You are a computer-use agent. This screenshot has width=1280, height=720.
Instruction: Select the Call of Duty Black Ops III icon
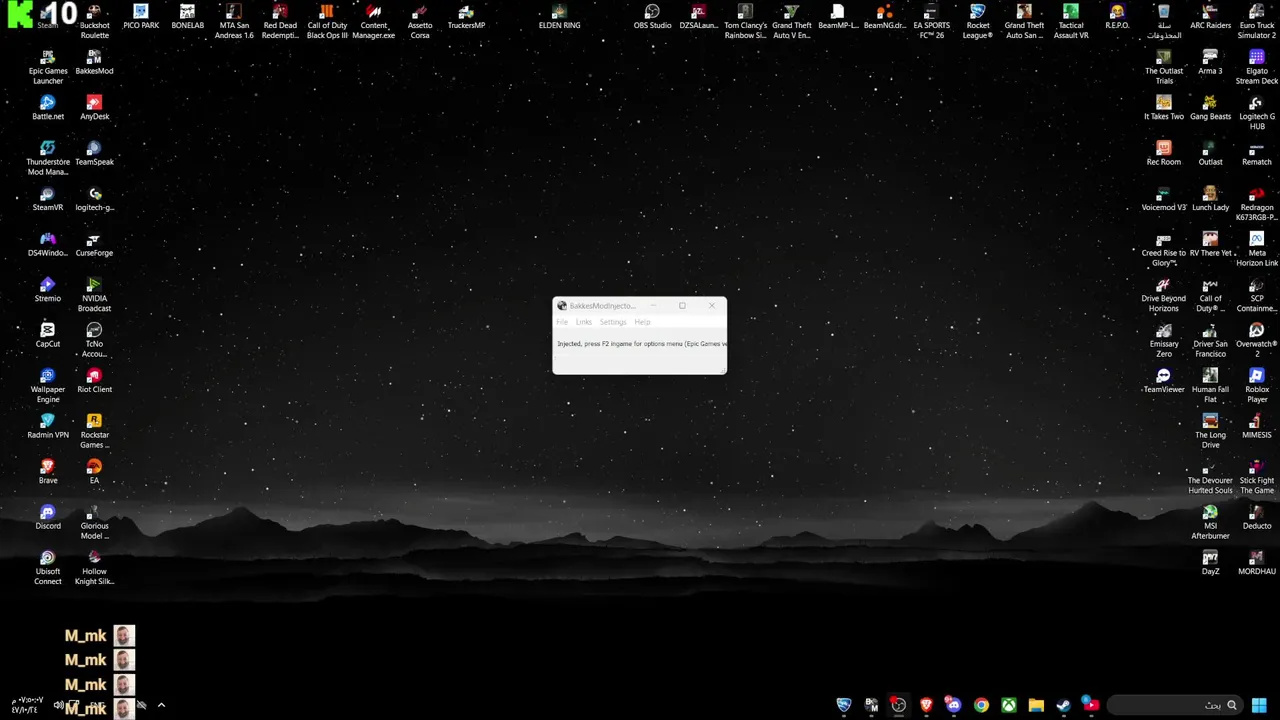tap(327, 23)
